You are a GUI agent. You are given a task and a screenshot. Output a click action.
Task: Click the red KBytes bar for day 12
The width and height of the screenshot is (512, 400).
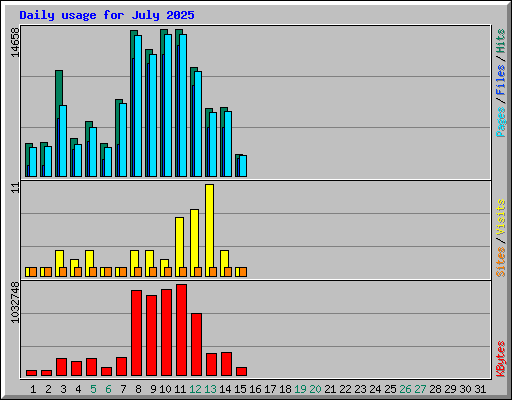(x=196, y=345)
